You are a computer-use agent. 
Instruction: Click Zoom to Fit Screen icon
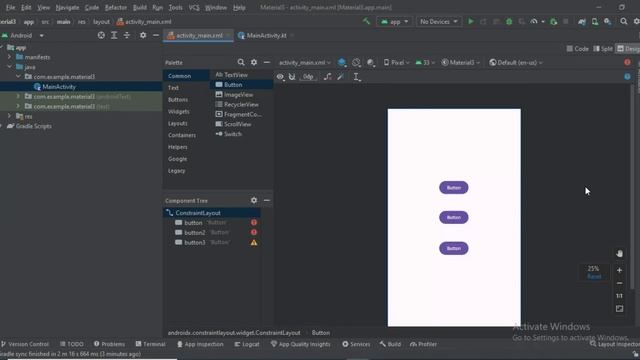619,309
